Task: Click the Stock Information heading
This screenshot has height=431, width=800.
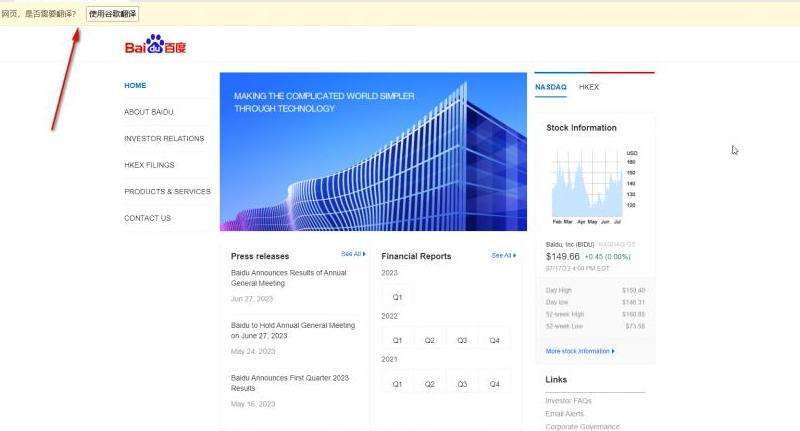Action: [x=581, y=128]
